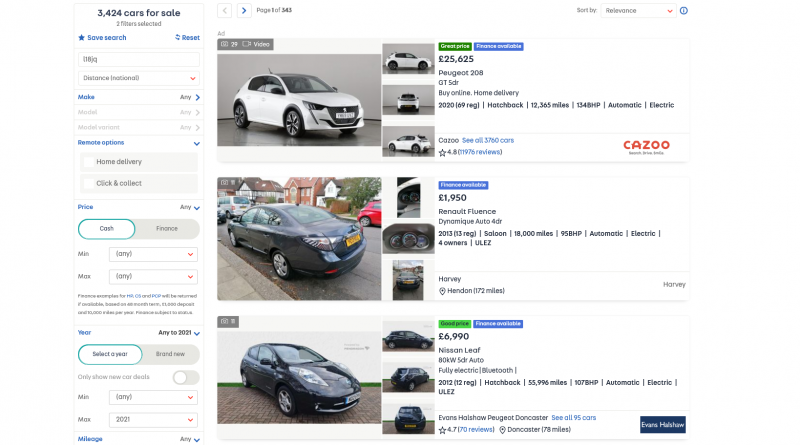Go to the previous results page arrow

[x=224, y=10]
